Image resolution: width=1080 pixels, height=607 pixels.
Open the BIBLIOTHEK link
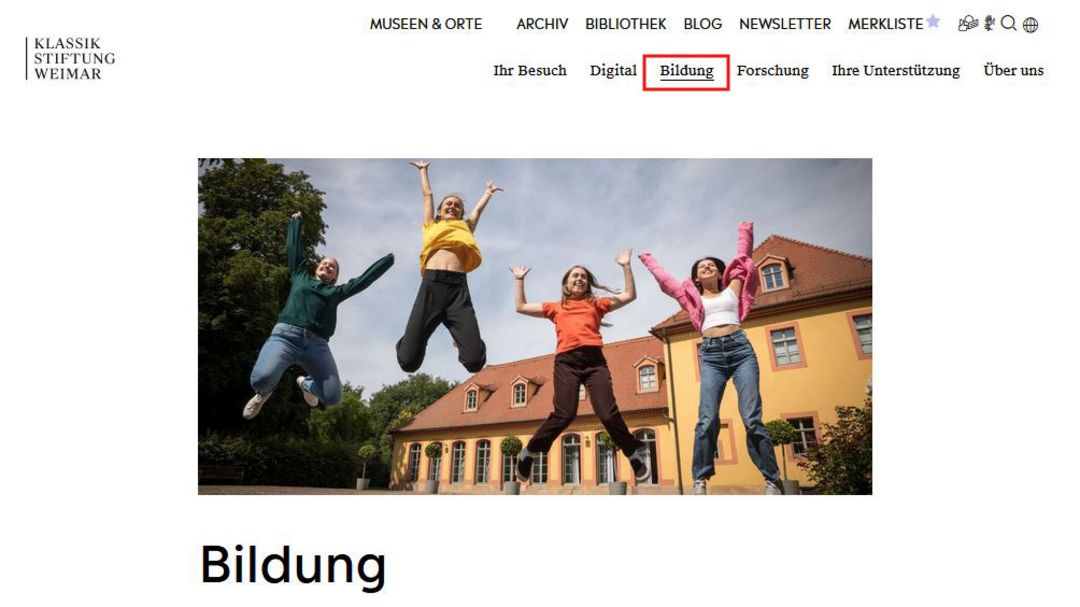pyautogui.click(x=625, y=24)
